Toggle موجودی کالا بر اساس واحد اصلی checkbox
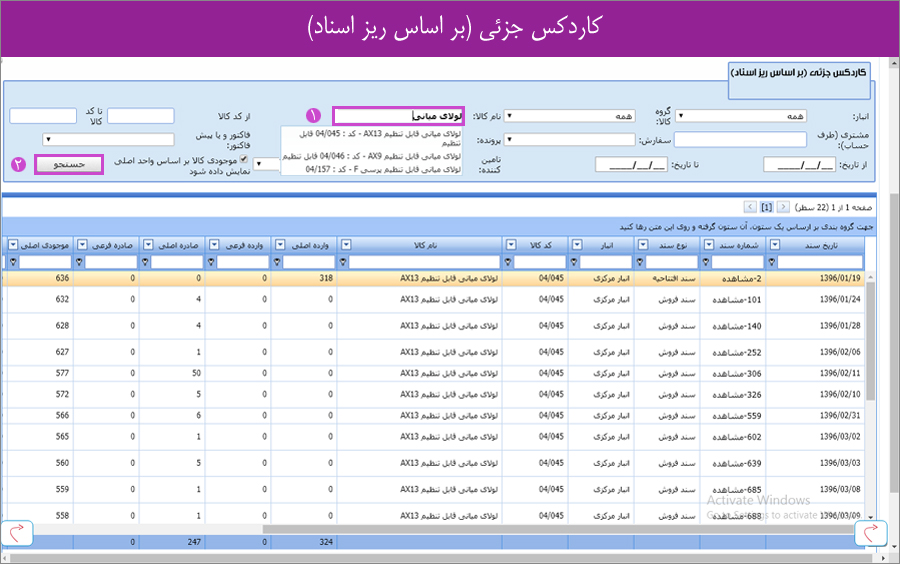The height and width of the screenshot is (564, 900). click(x=243, y=159)
